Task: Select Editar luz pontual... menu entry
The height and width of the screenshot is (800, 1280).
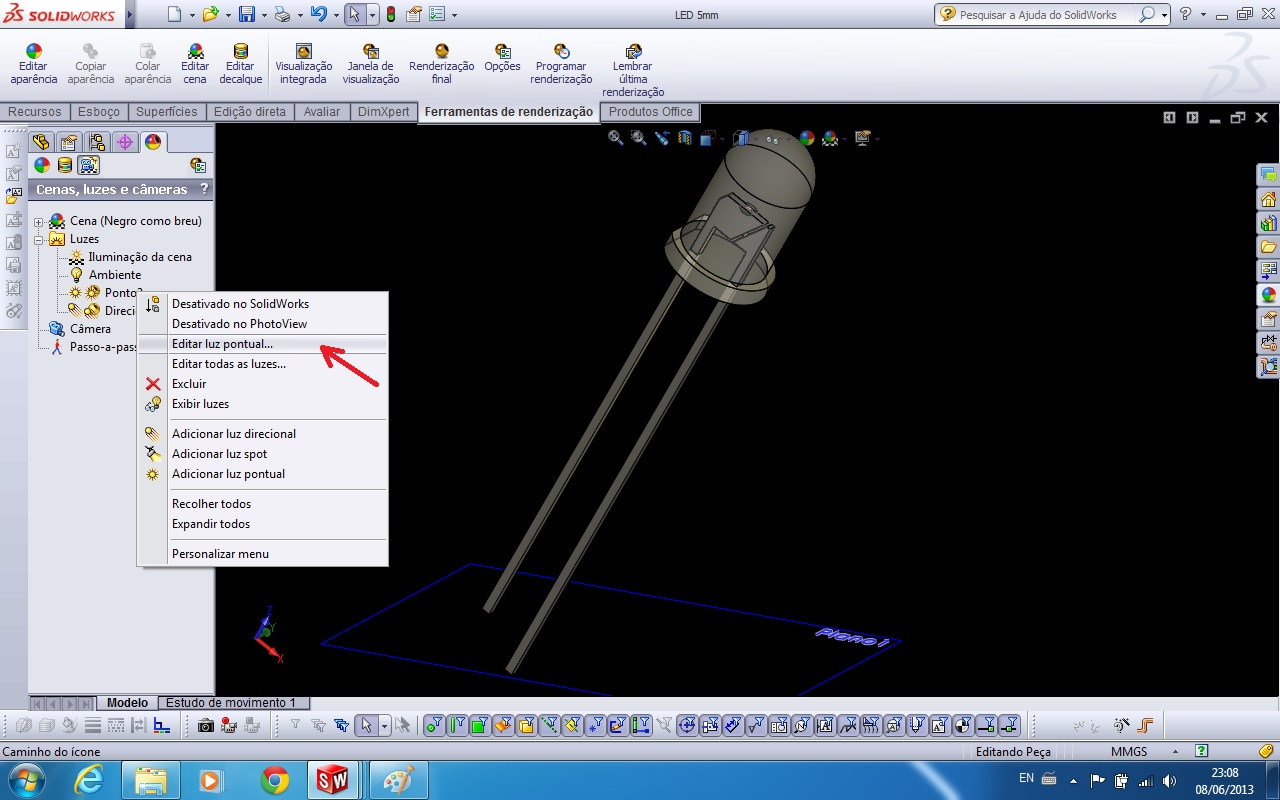Action: [222, 344]
